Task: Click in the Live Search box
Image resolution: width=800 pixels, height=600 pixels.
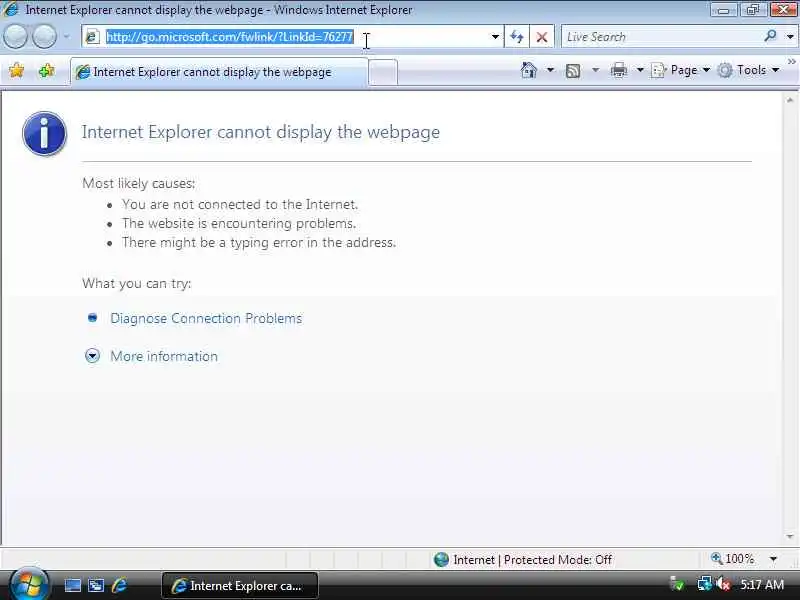Action: [x=661, y=37]
